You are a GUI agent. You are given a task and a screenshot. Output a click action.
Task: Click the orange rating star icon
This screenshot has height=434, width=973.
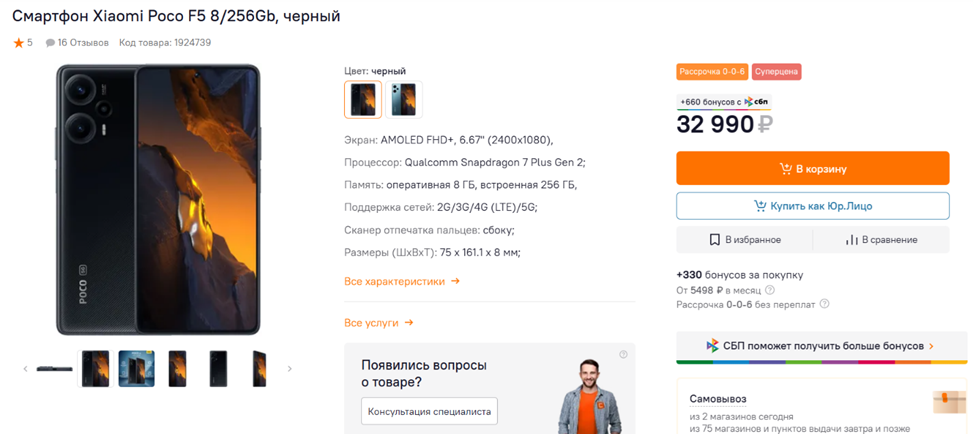[x=18, y=43]
